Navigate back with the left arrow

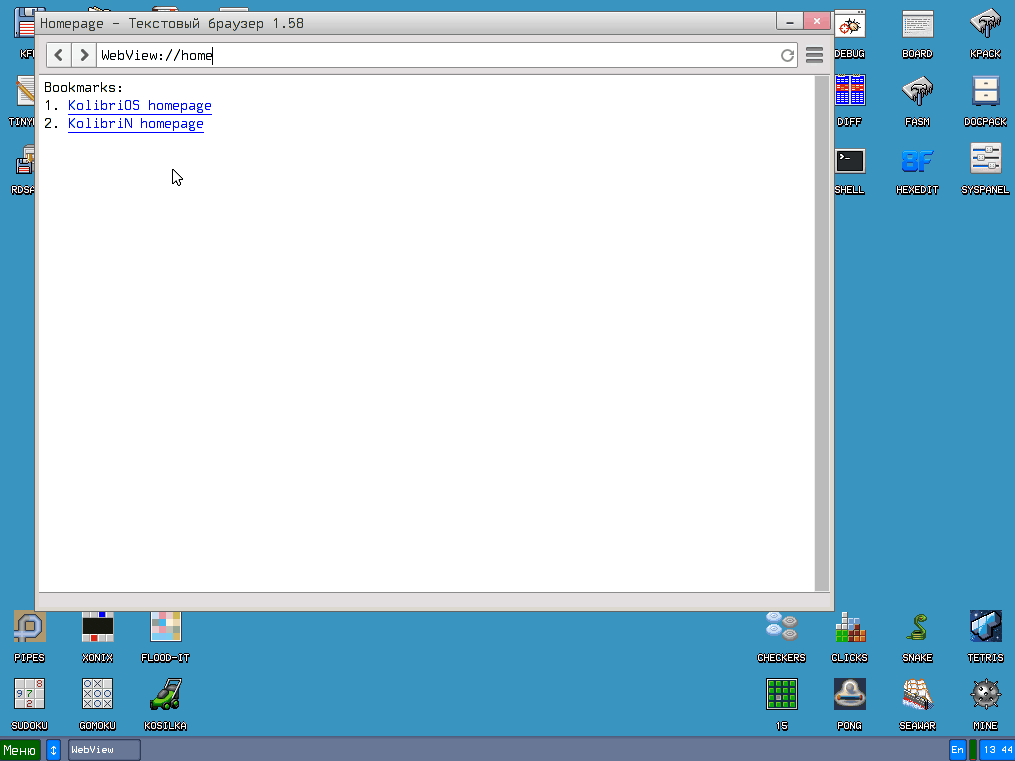(x=57, y=55)
